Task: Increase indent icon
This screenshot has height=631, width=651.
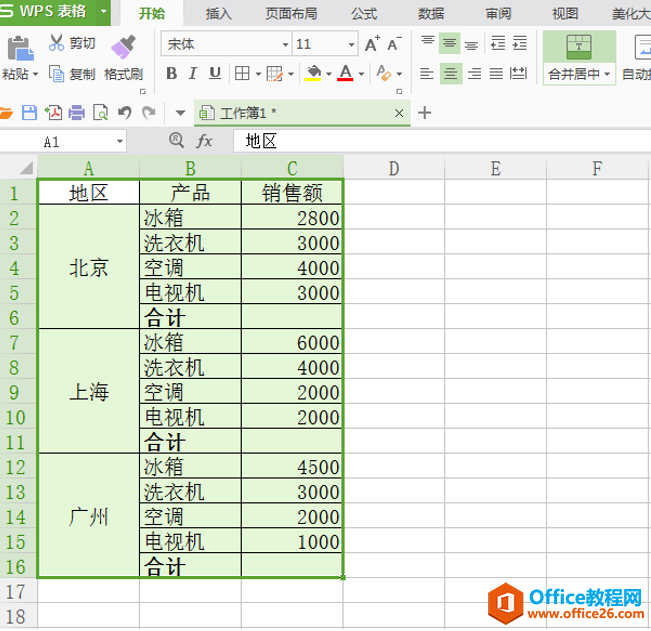Action: pos(519,43)
